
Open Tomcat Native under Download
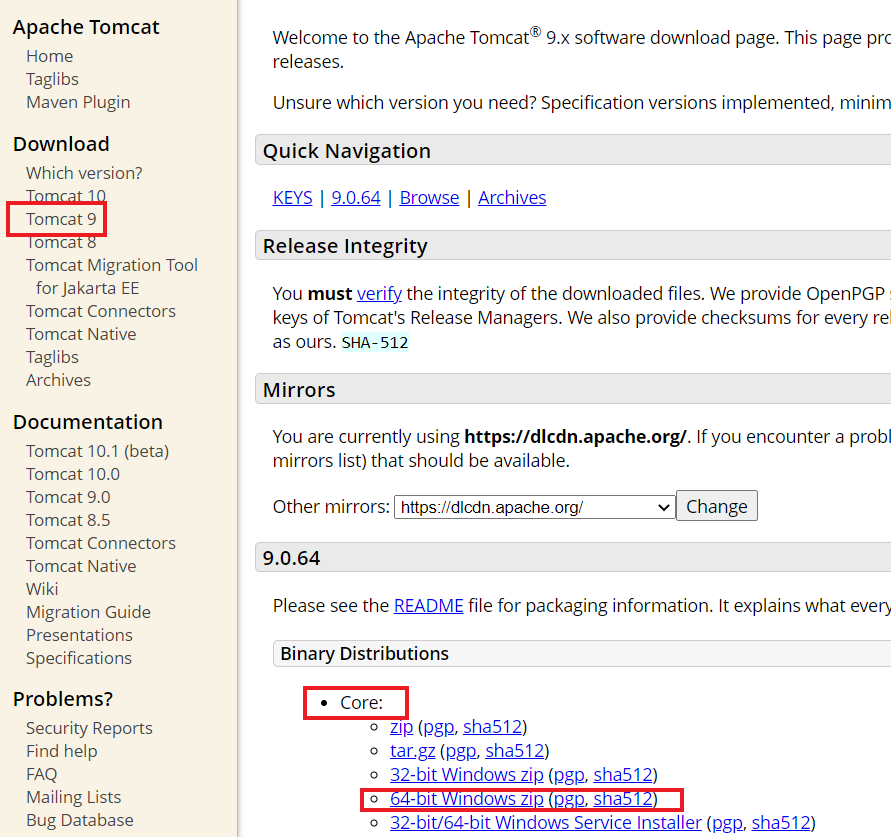(81, 334)
